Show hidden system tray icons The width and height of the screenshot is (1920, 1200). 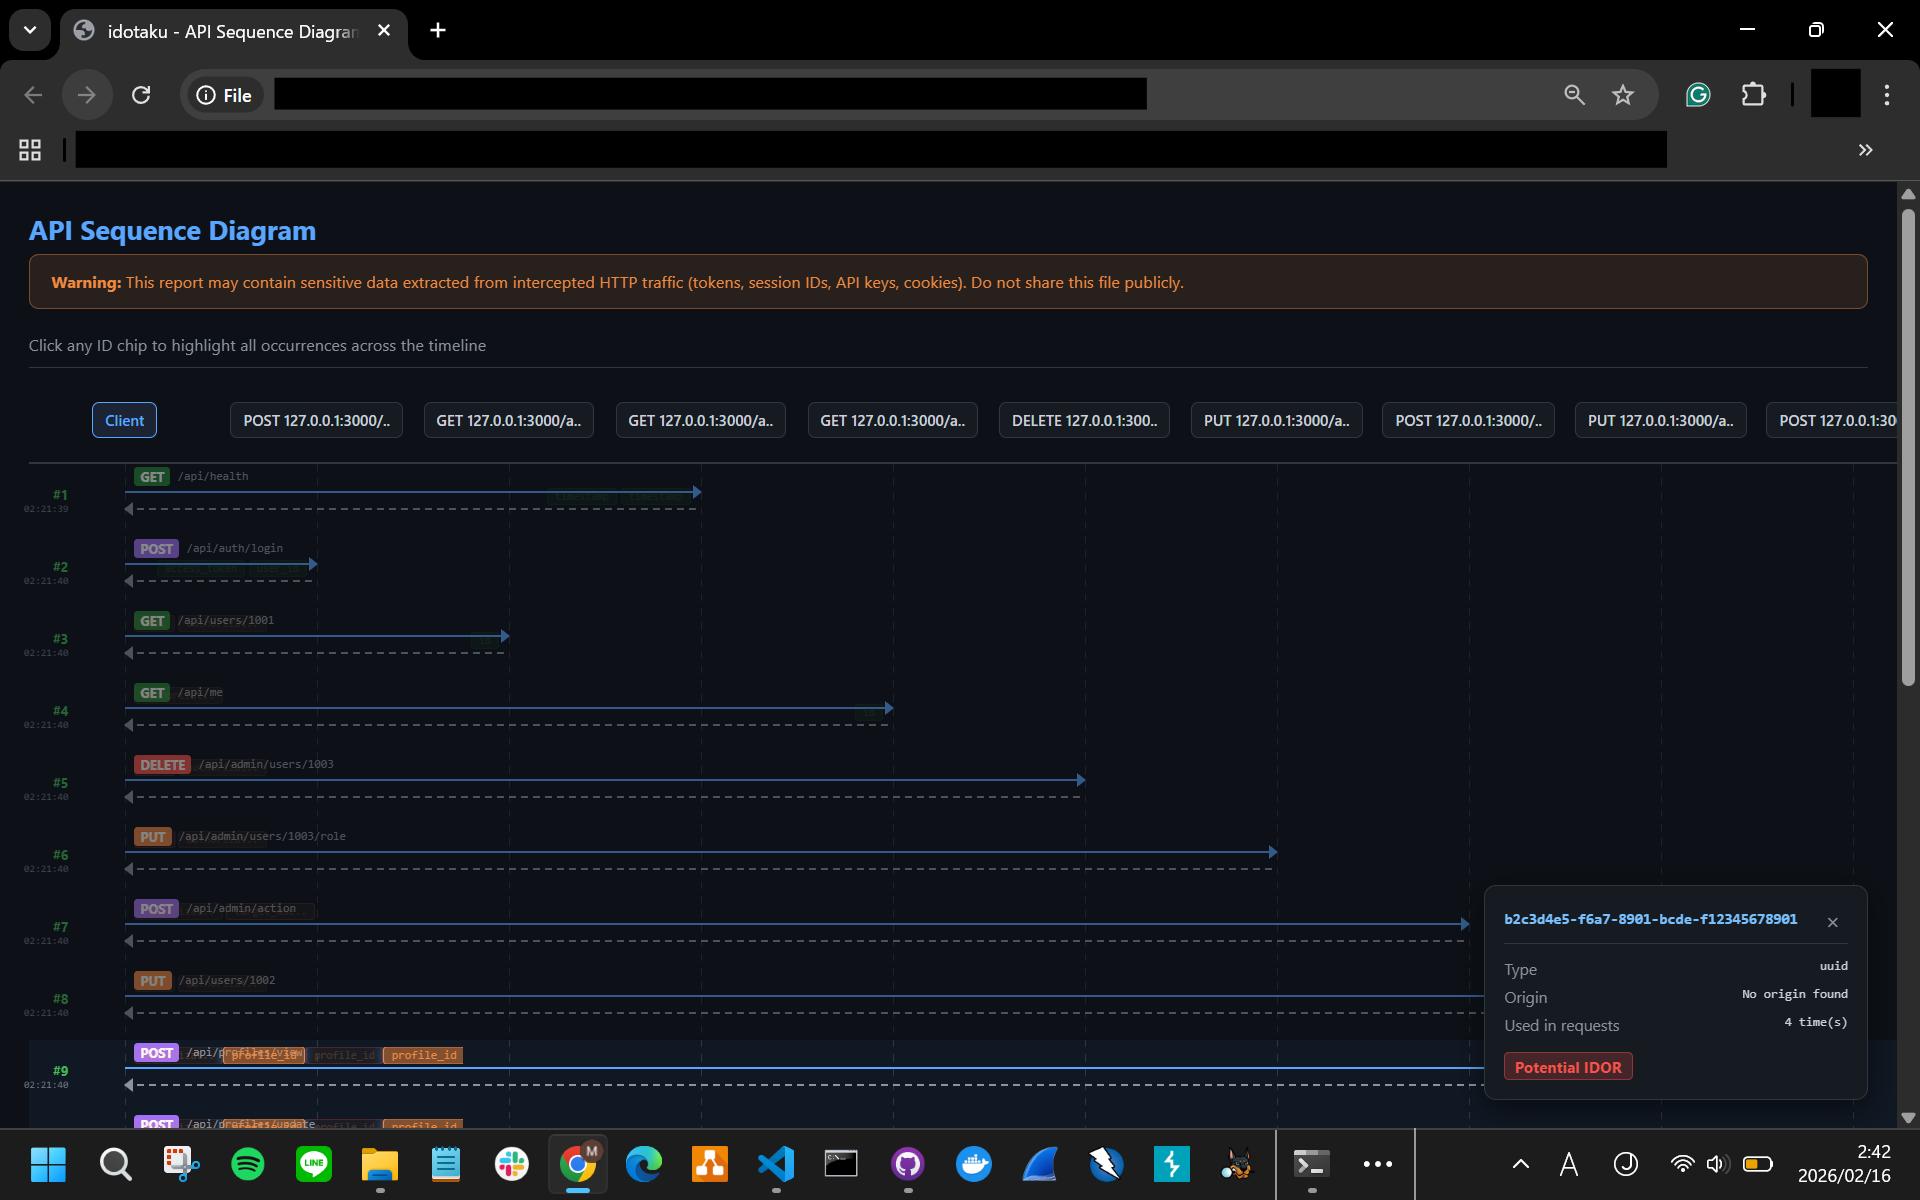pos(1520,1163)
